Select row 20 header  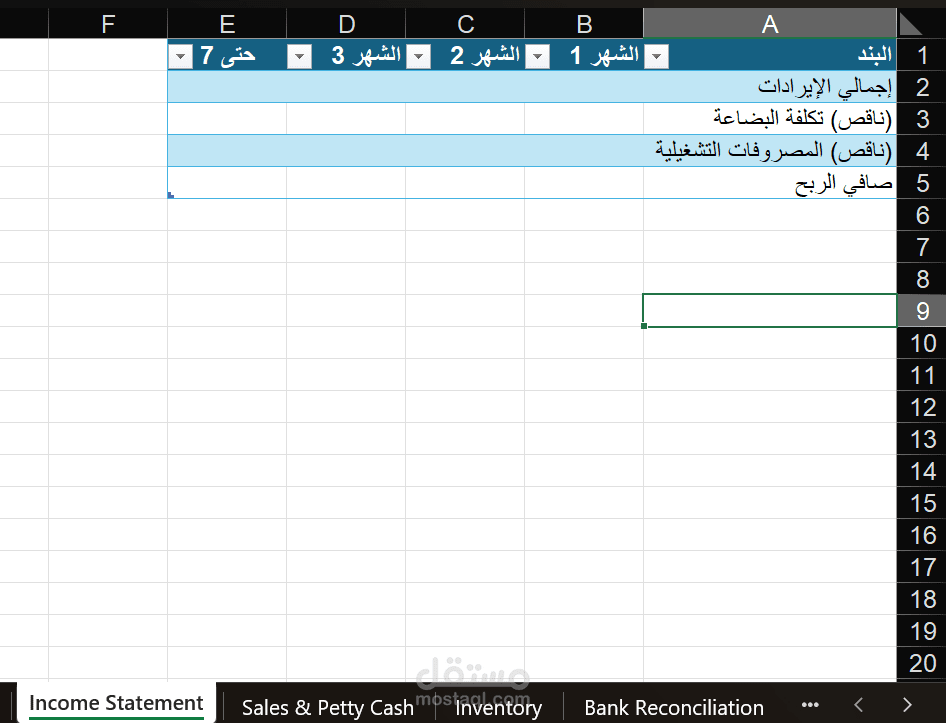[922, 663]
